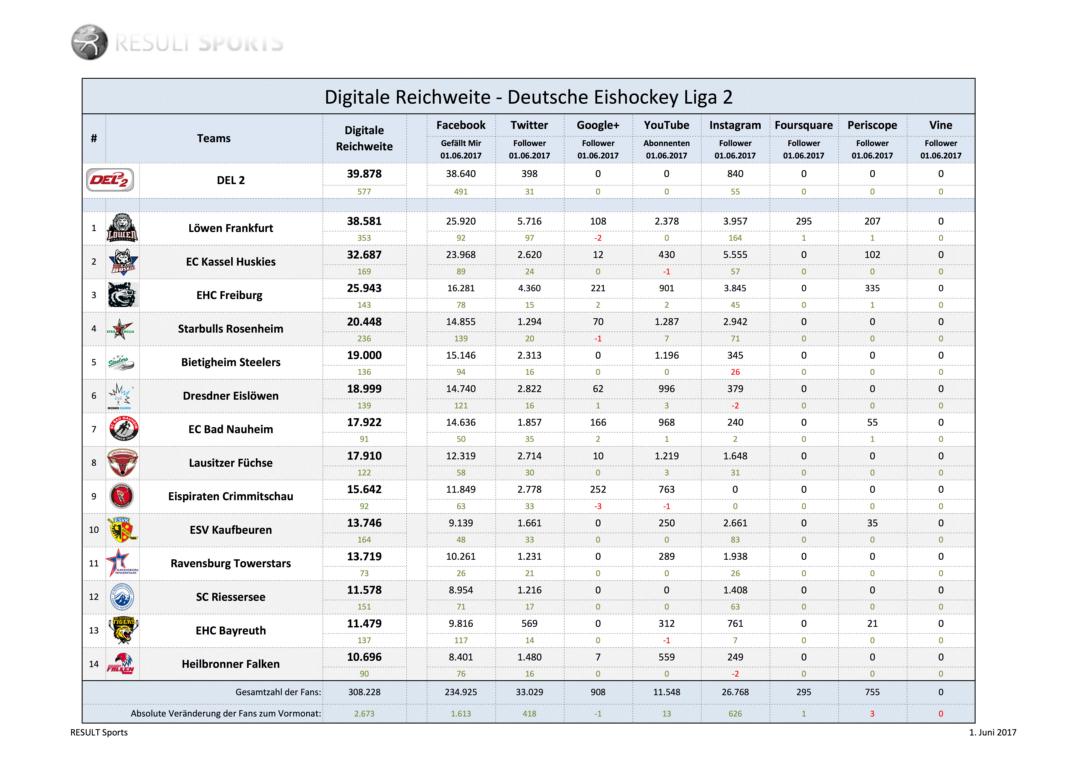Click the team name 'EC Kassel Huskies'

pos(231,261)
